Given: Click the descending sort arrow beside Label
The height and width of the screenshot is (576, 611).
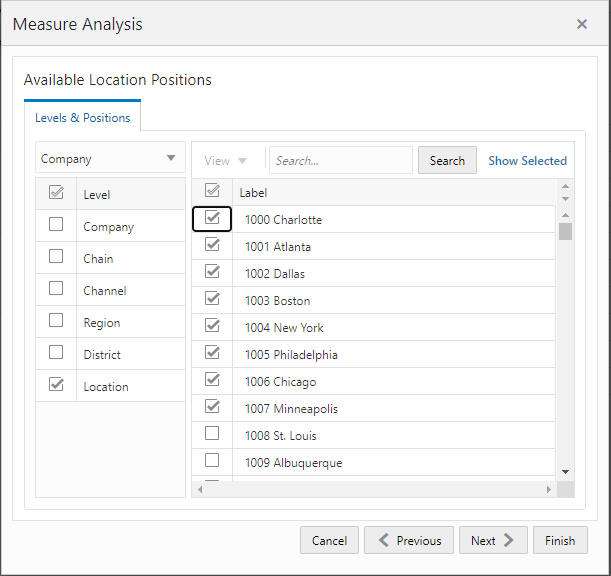Looking at the screenshot, I should [565, 199].
